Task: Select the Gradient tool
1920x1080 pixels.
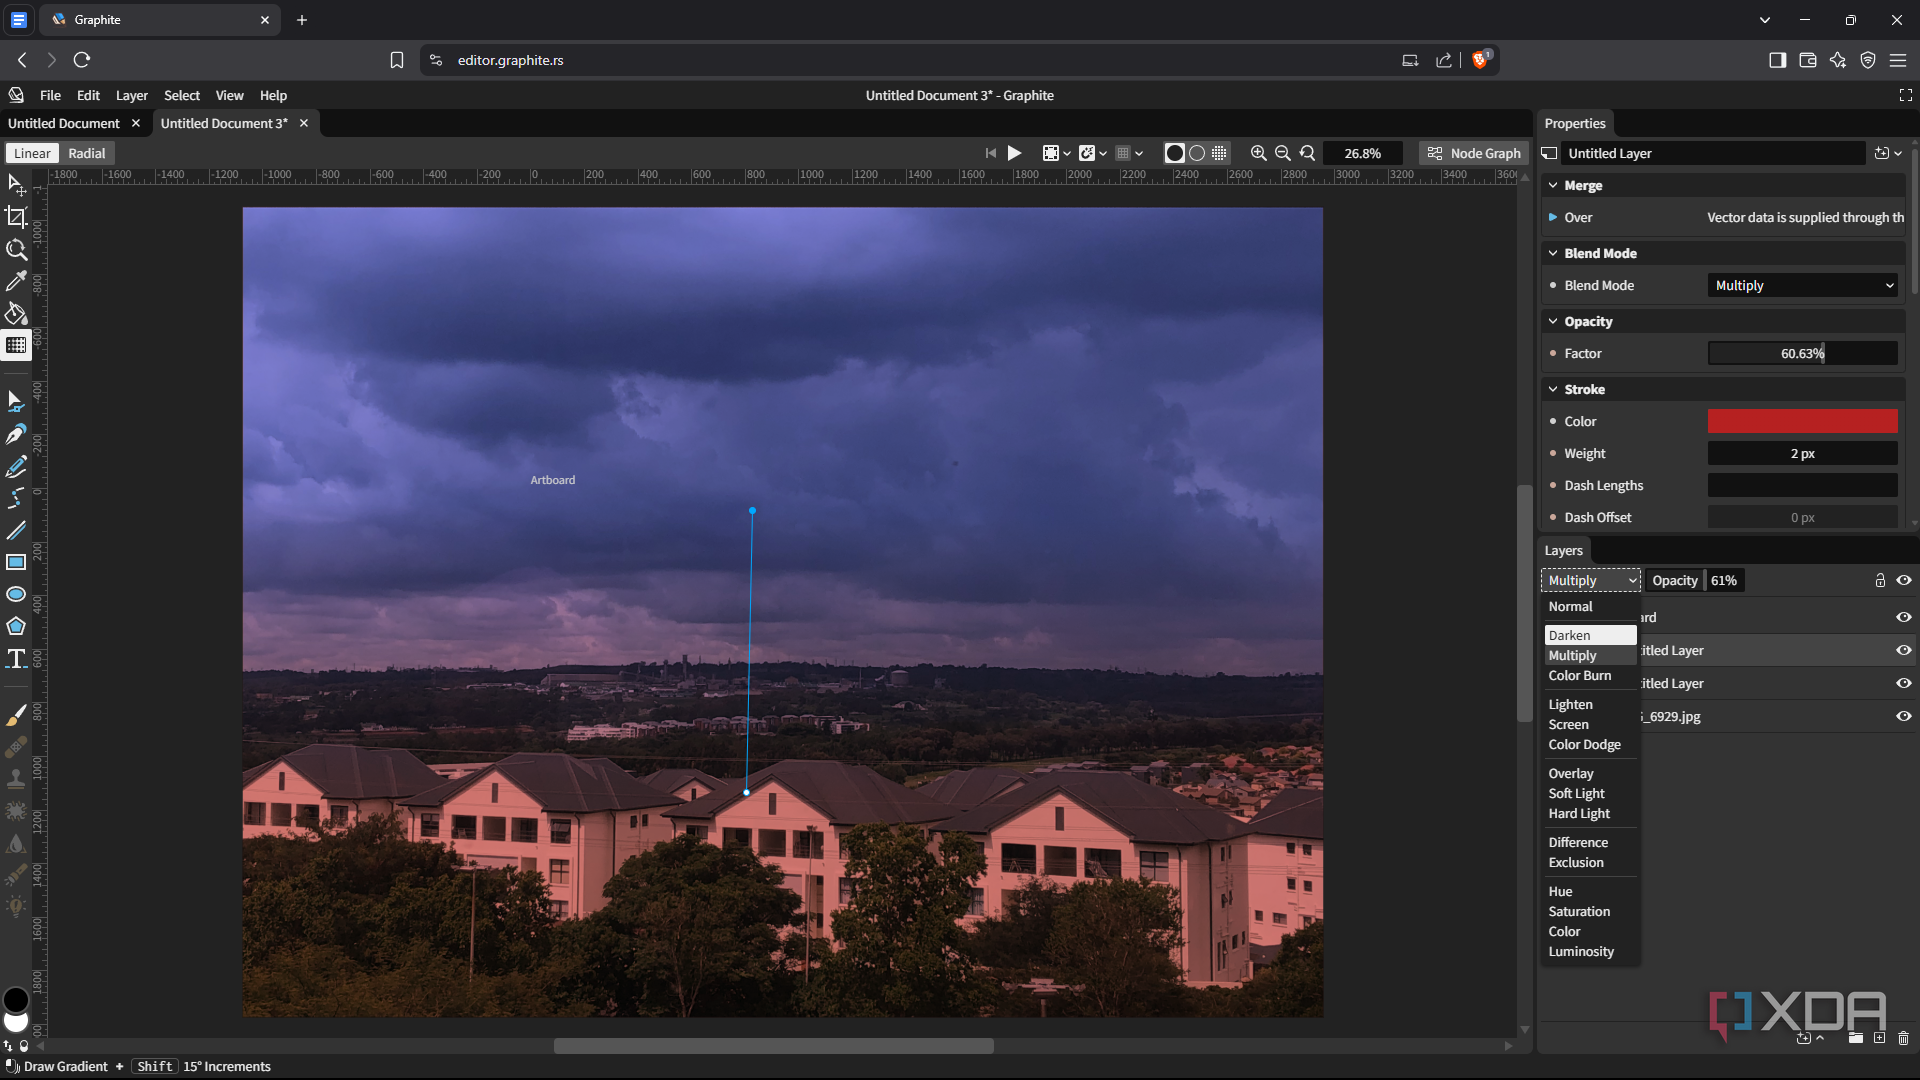Action: click(16, 345)
